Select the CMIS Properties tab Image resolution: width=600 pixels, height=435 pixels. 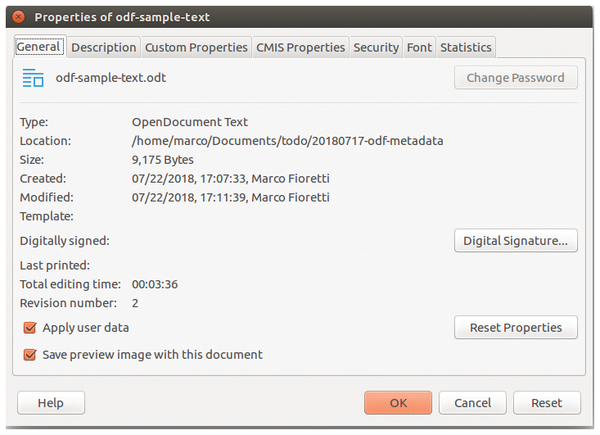coord(301,47)
